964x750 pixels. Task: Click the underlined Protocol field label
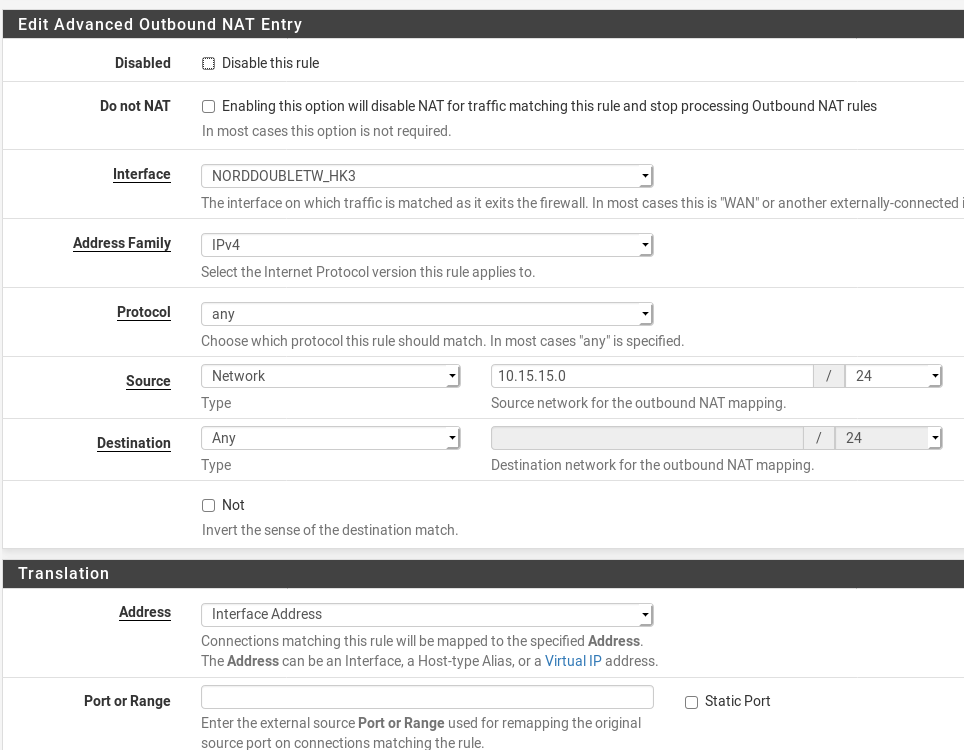(143, 312)
